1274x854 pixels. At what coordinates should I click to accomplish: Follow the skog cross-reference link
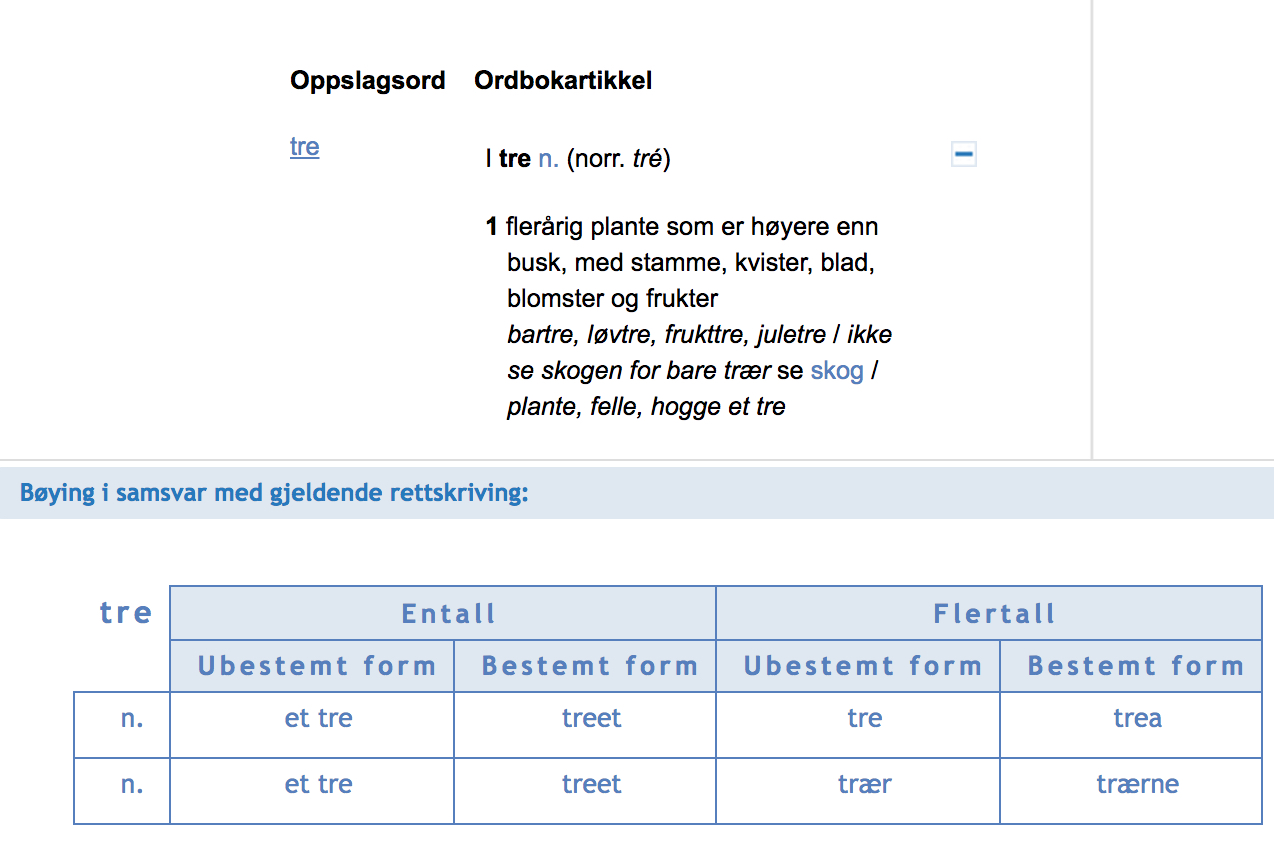click(x=837, y=371)
